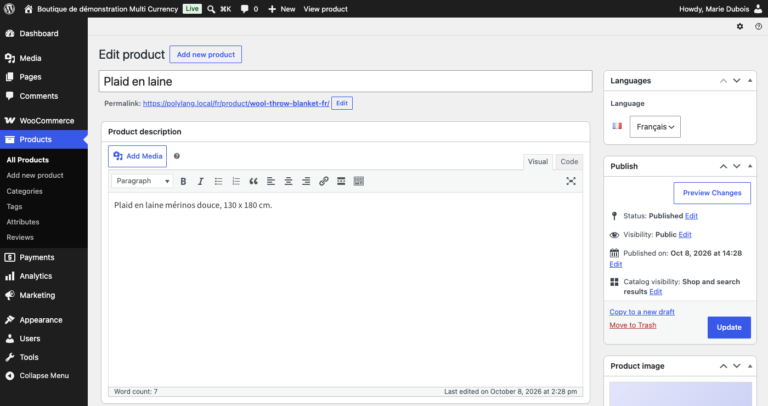Click the user avatar icon
This screenshot has width=768, height=406.
pyautogui.click(x=758, y=9)
